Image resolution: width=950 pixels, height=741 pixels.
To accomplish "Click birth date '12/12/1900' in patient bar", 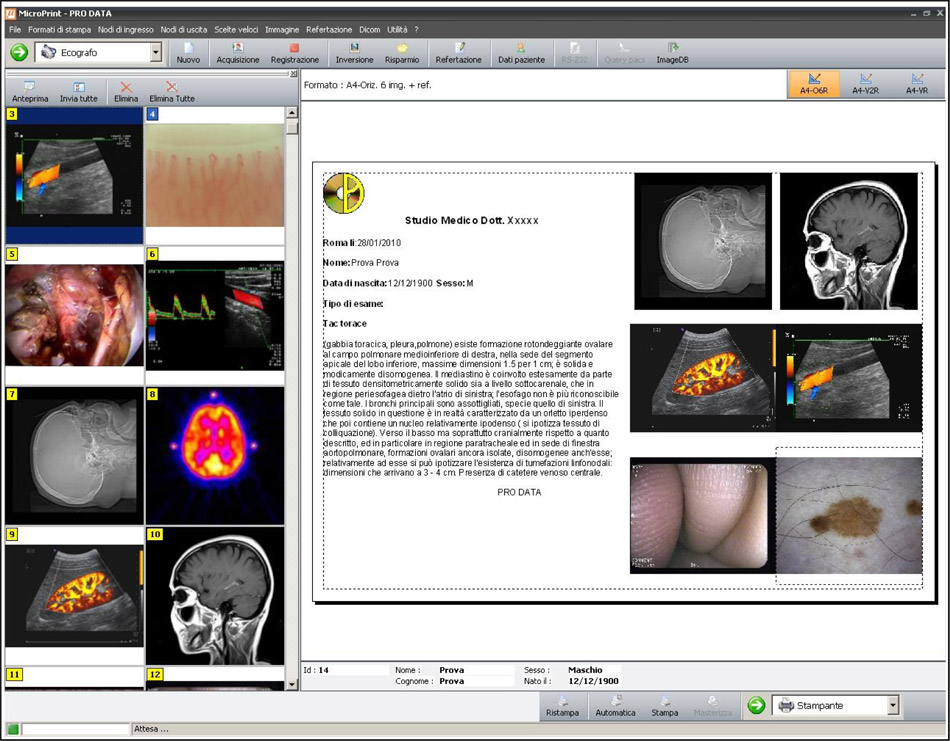I will coord(593,681).
